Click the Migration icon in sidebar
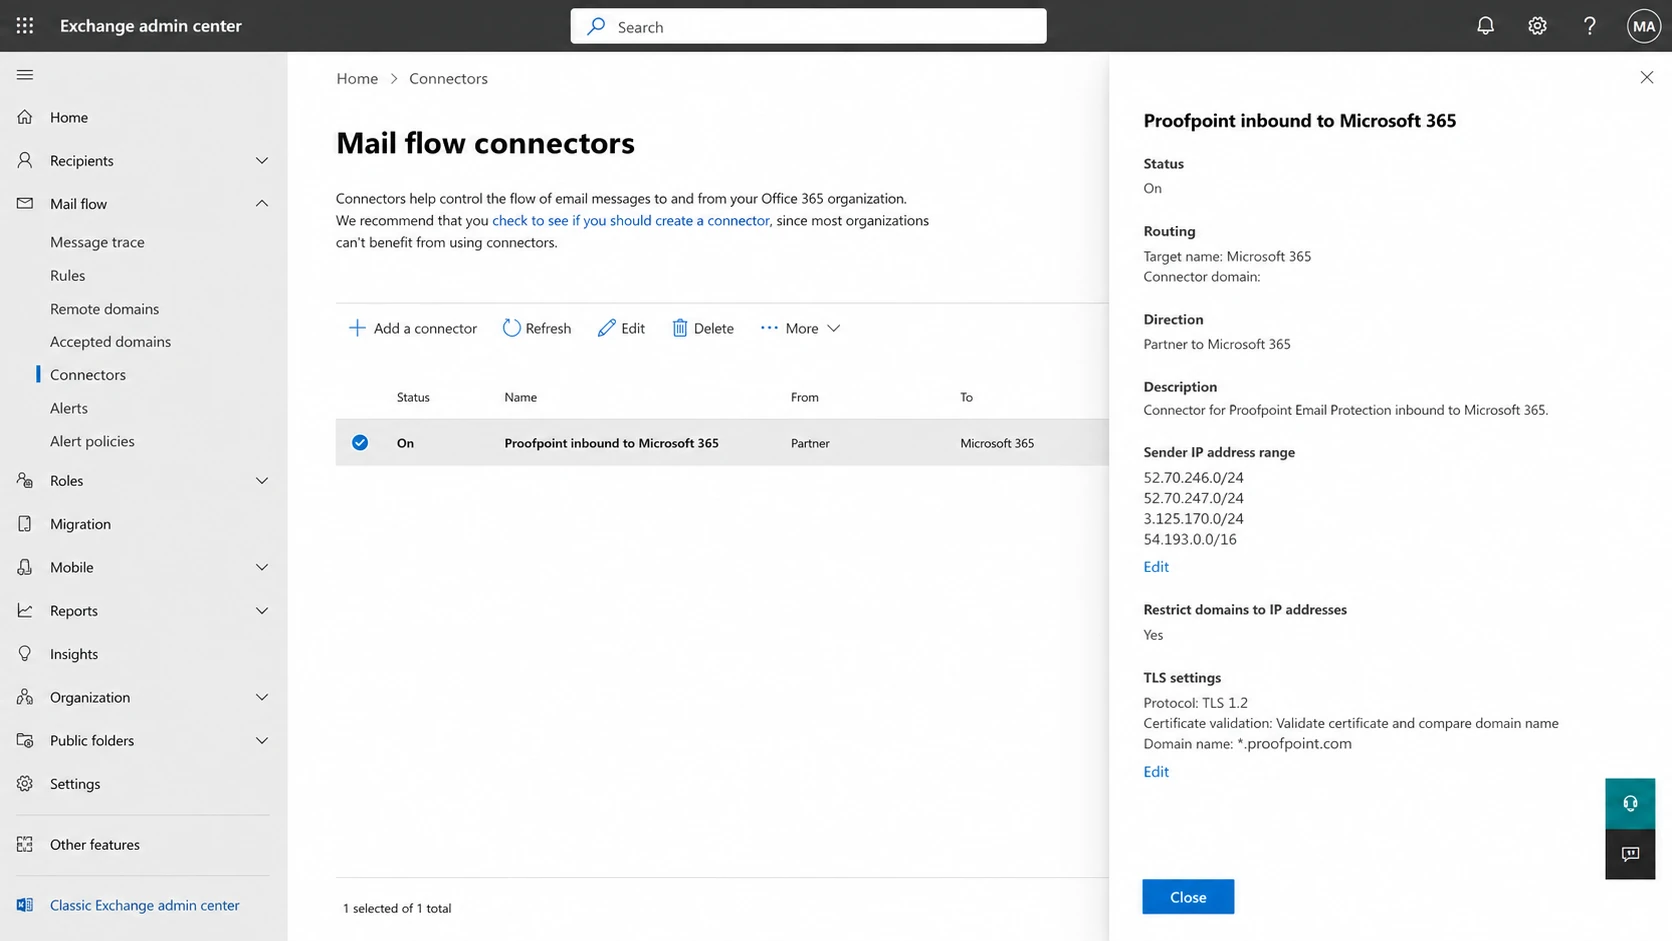Screen dimensions: 1672x941 tap(25, 523)
